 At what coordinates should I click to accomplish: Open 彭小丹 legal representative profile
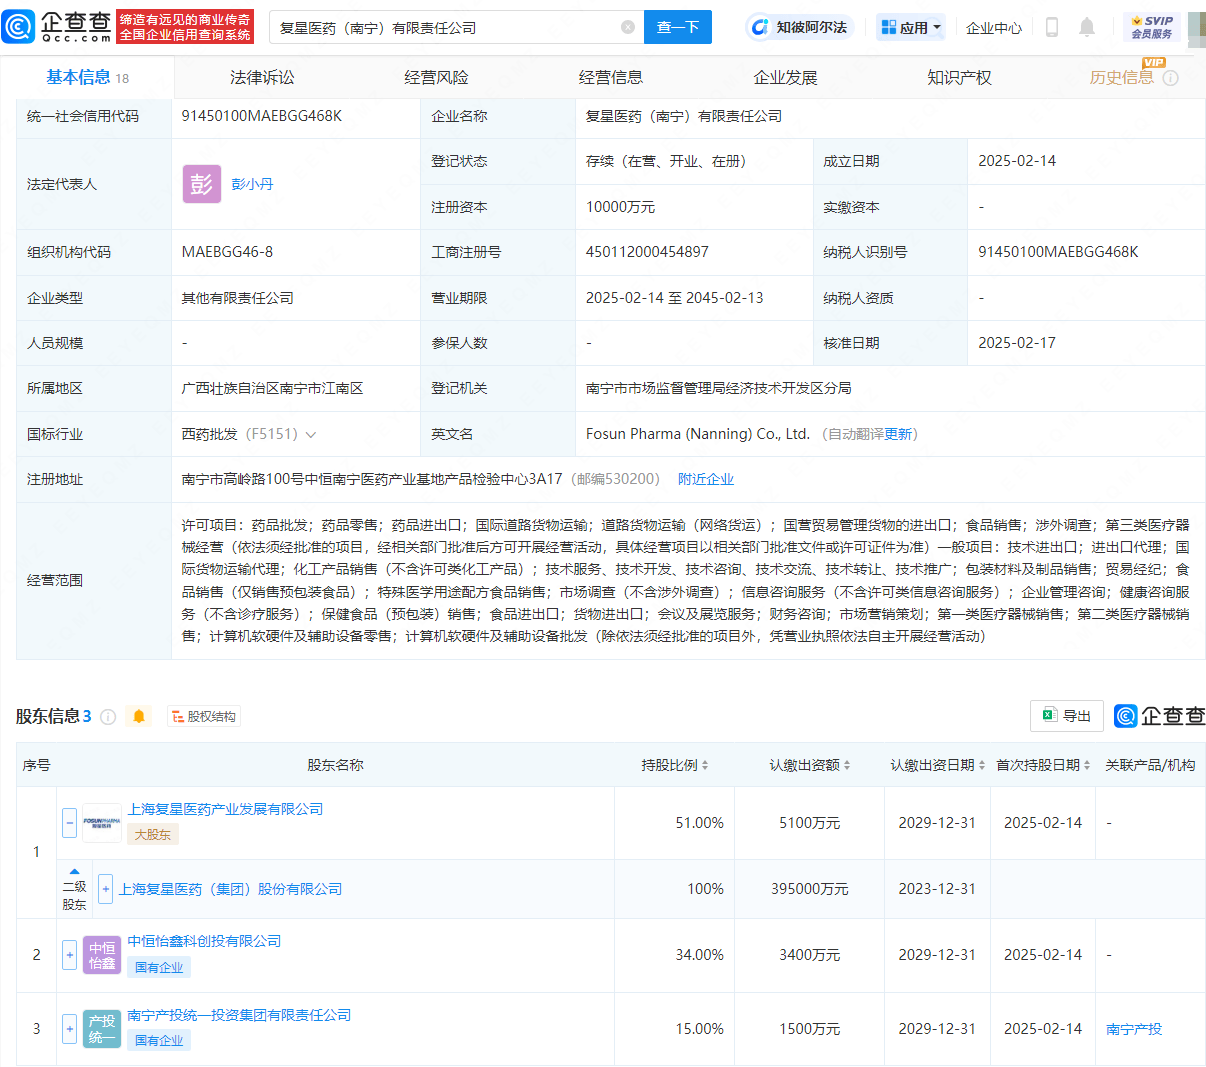[x=252, y=184]
